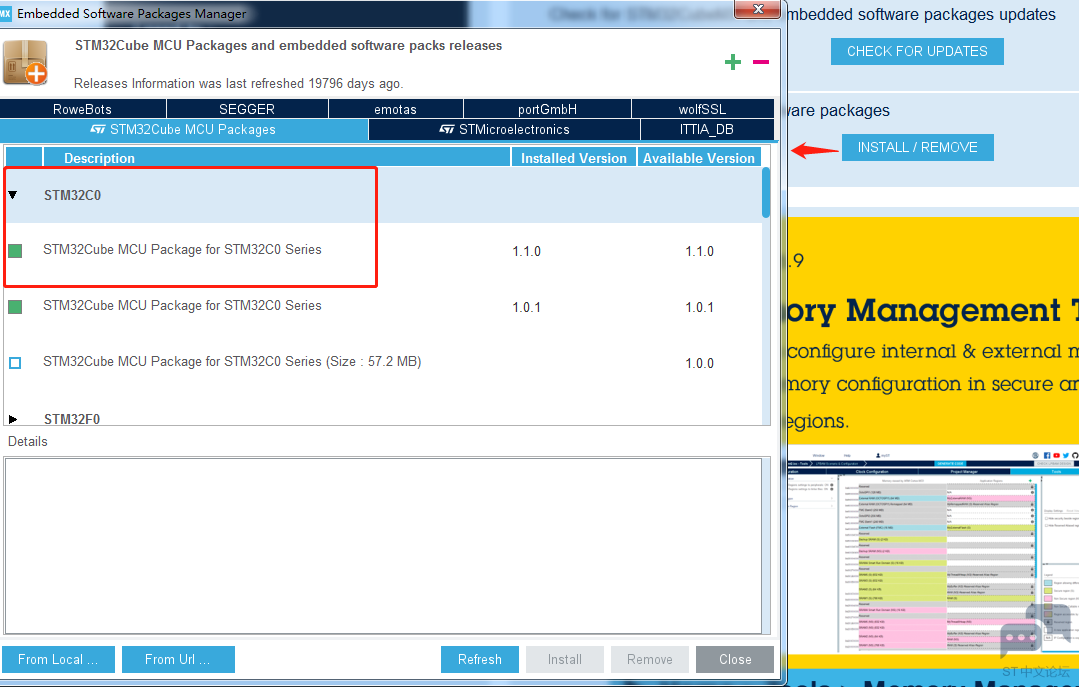Expand the STM32F0 tree group
Viewport: 1079px width, 687px height.
click(x=12, y=419)
